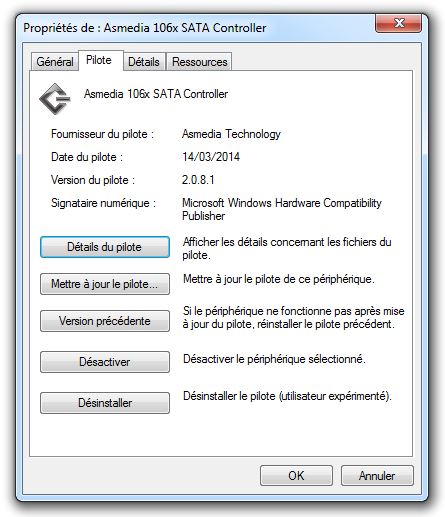This screenshot has width=445, height=517.
Task: Go to the Ressources tab
Action: [x=200, y=62]
